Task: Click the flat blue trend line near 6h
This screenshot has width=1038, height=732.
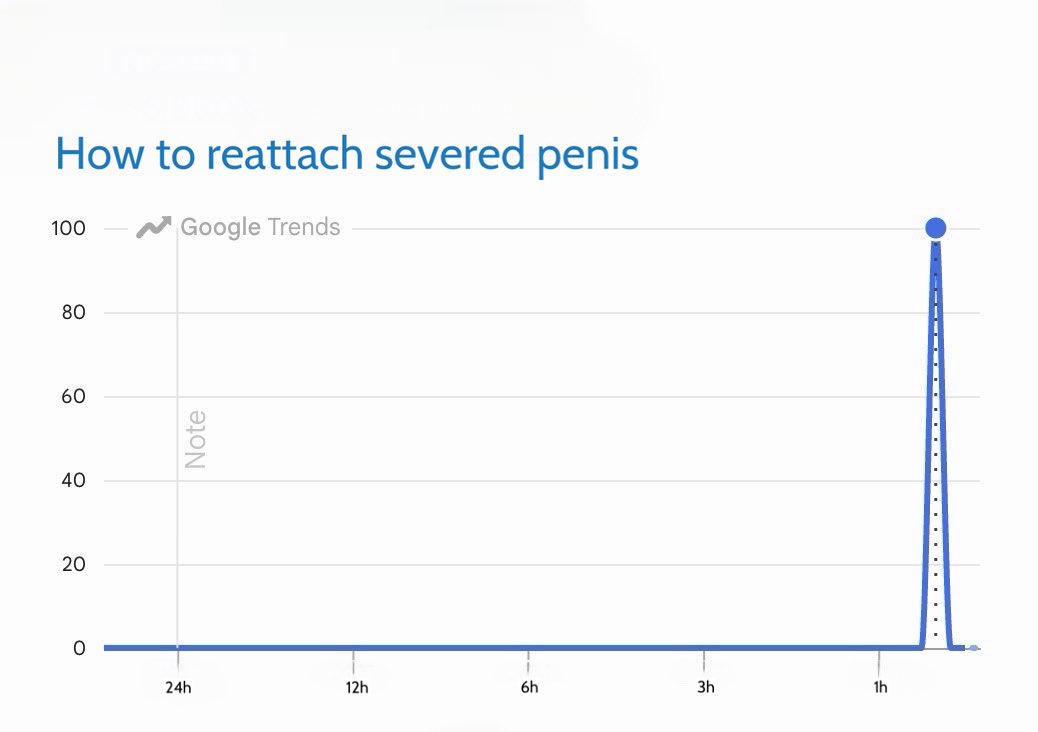Action: click(x=529, y=648)
